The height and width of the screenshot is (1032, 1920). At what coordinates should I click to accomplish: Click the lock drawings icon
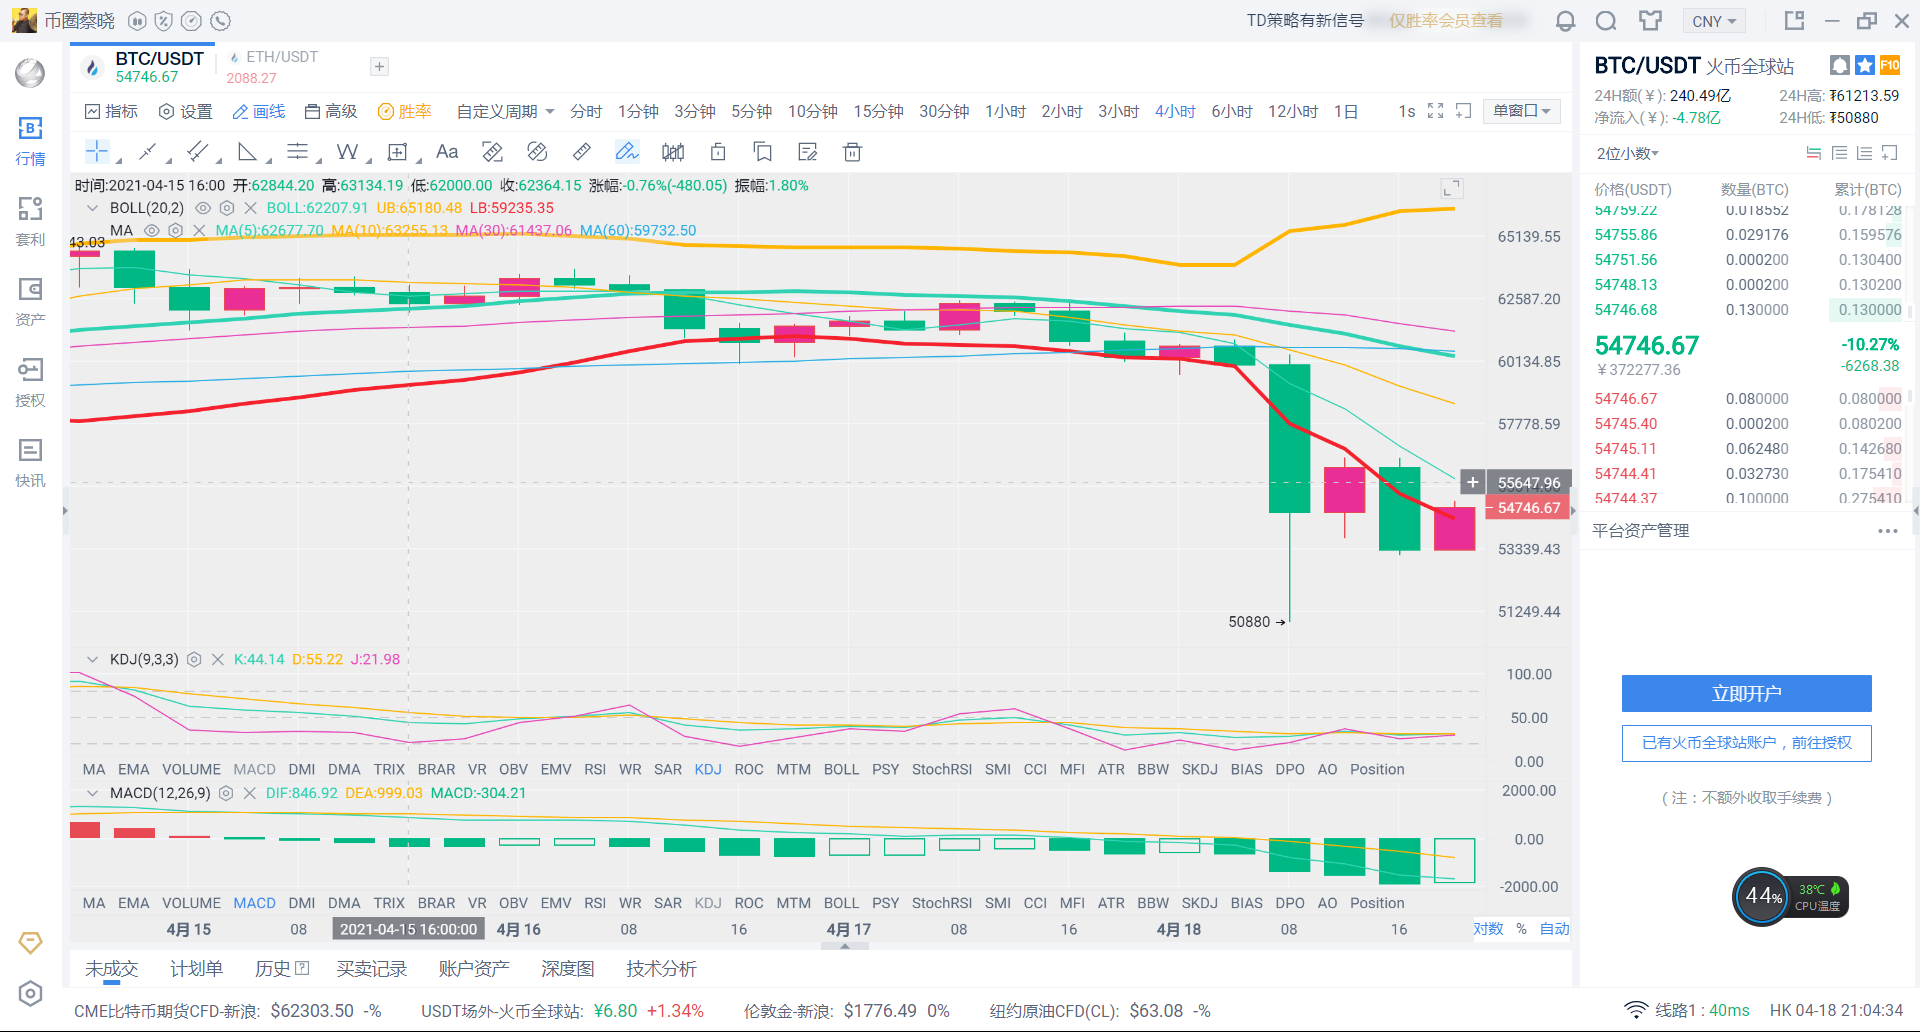718,152
